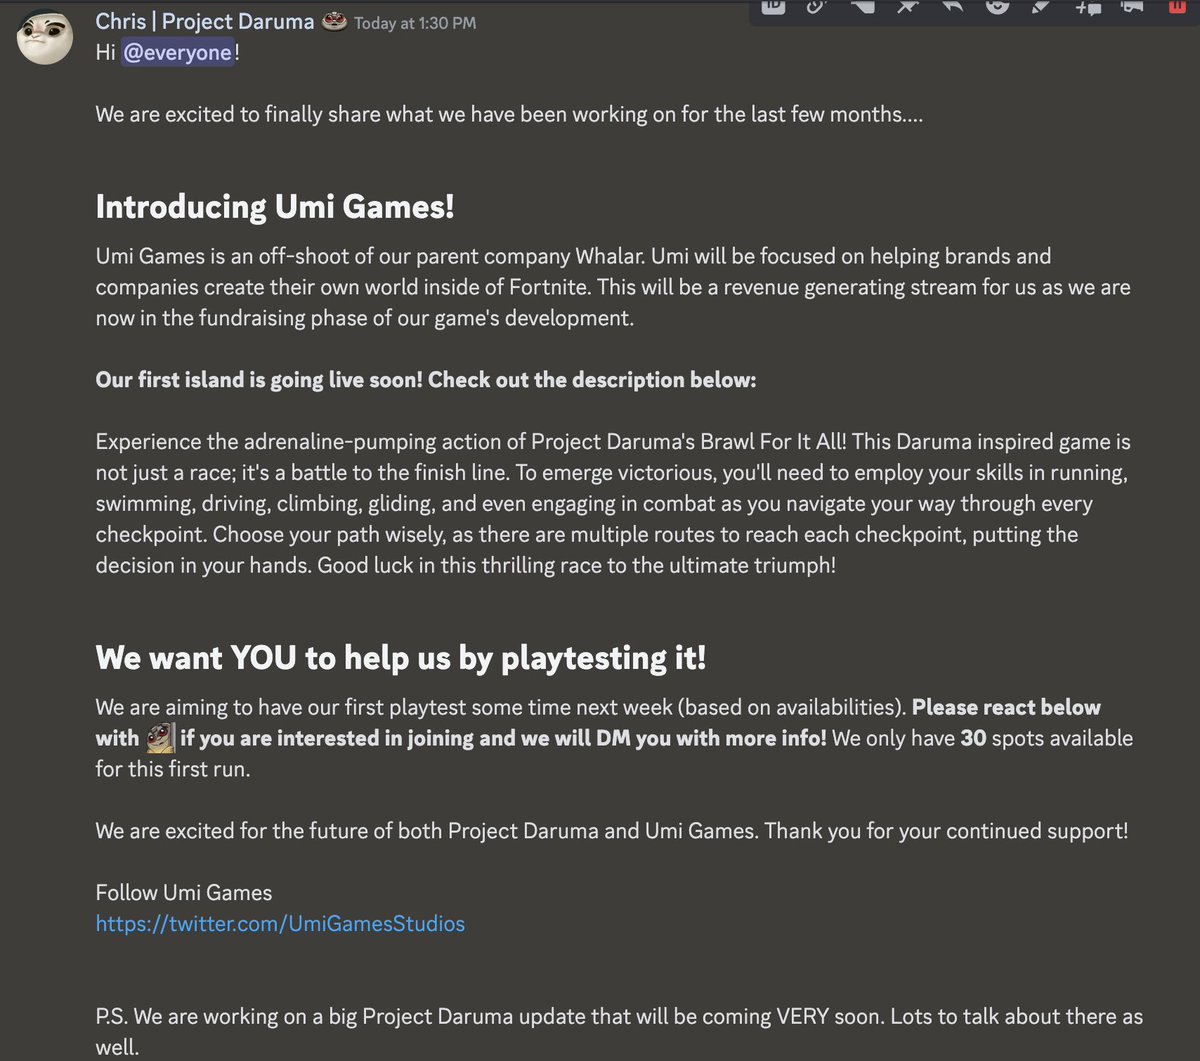
Task: Click the Daruma emoji in playtest instructions
Action: (160, 739)
